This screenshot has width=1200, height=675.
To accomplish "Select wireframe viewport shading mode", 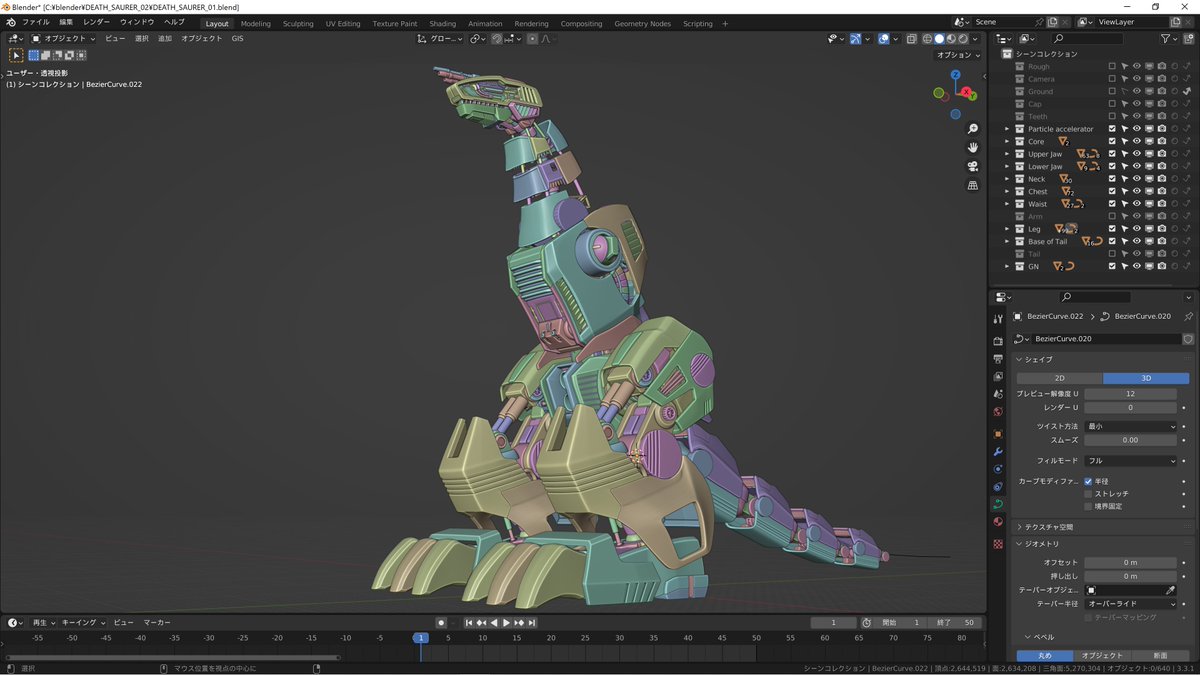I will [926, 39].
